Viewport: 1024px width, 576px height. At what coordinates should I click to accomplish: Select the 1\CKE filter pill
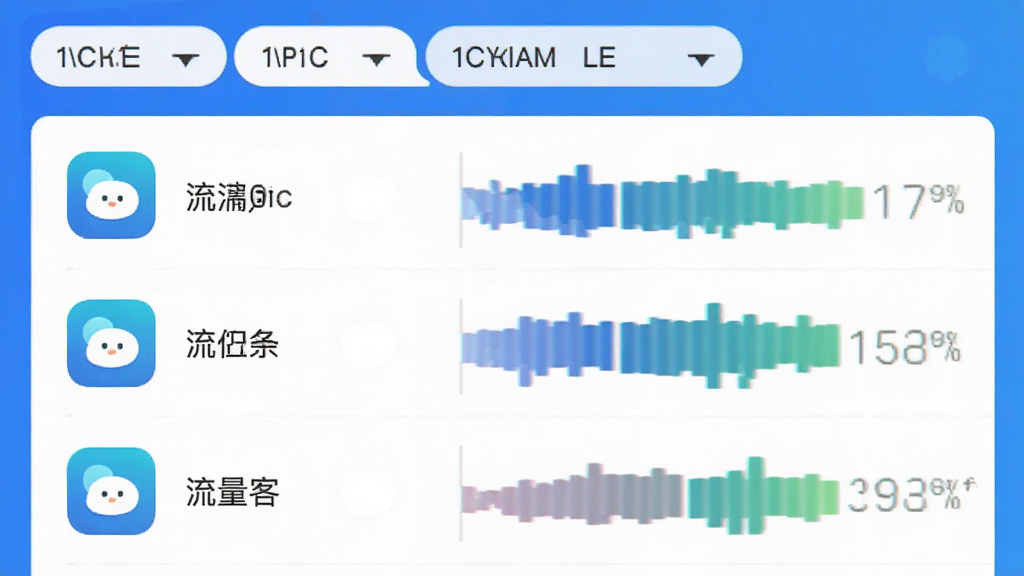[x=129, y=57]
